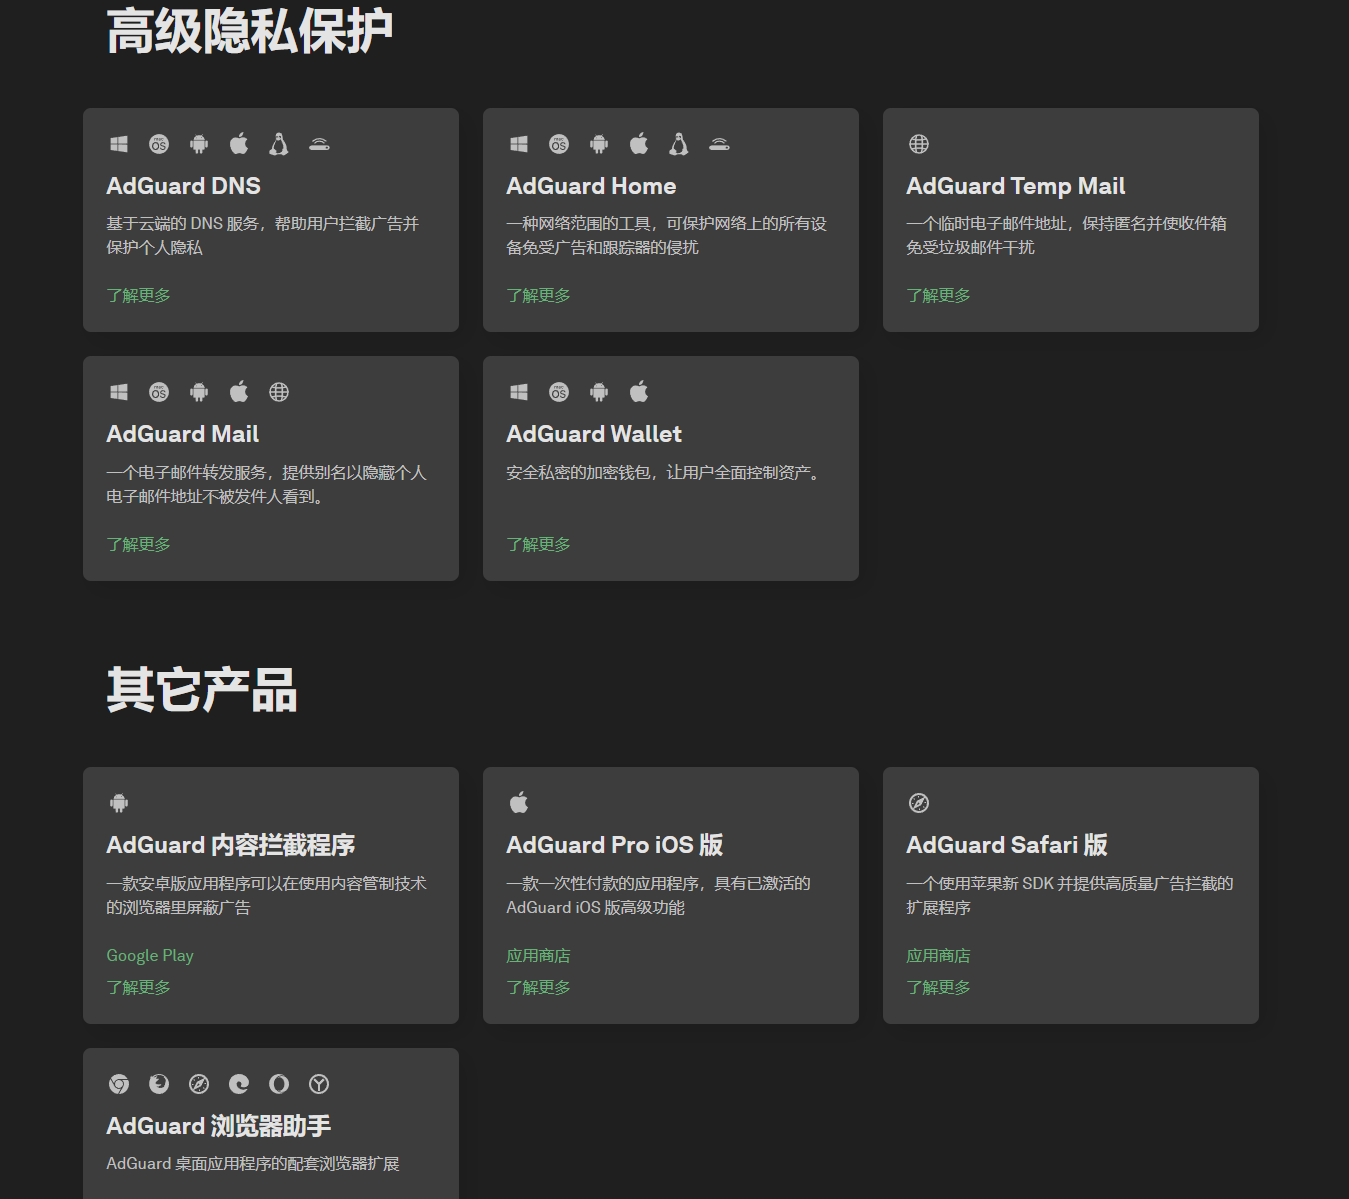Click description starting 一个电子邮件转发服务
The image size is (1349, 1199).
point(267,484)
